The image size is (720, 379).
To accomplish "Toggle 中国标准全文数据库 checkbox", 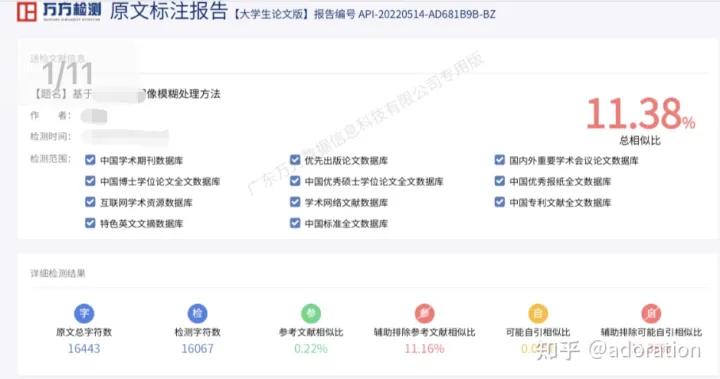I will [295, 223].
